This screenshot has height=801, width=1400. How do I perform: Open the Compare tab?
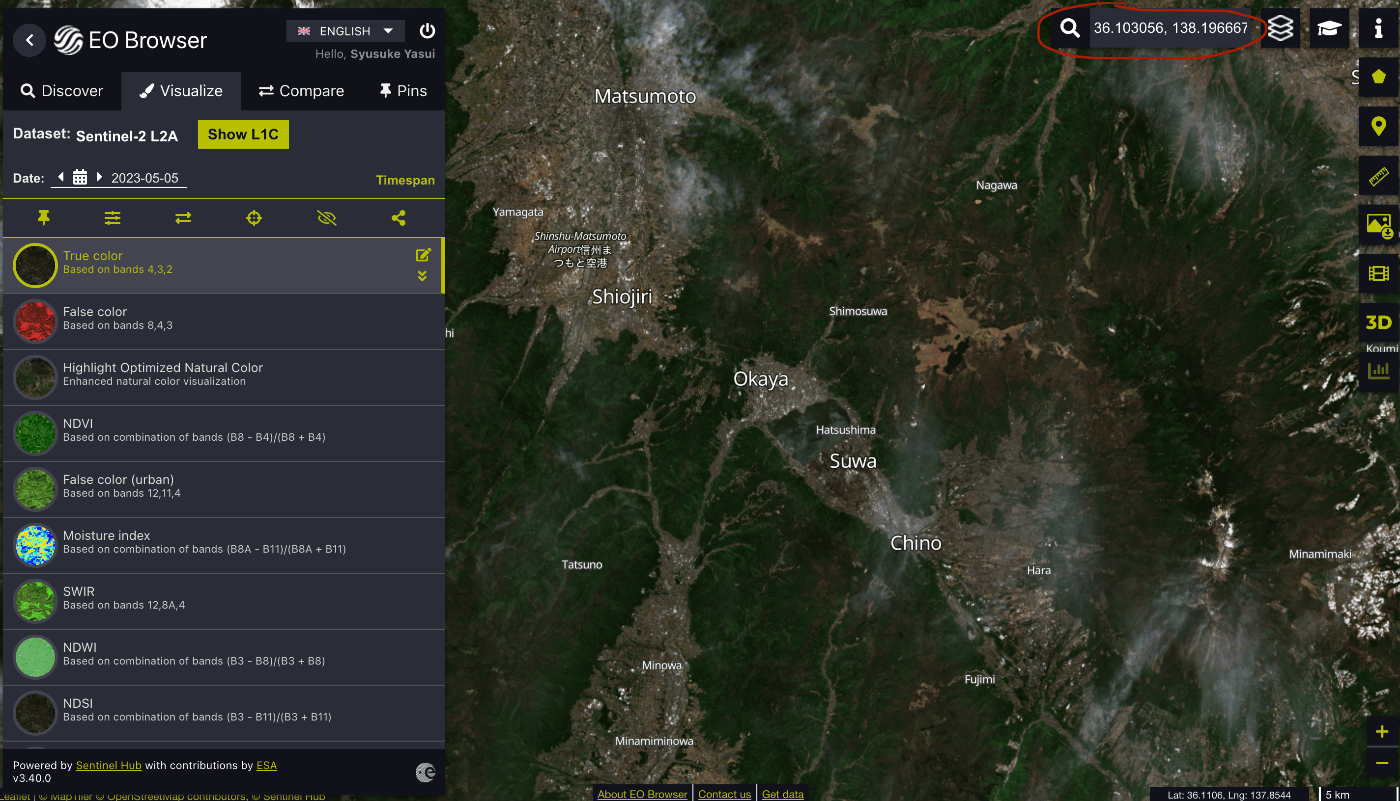click(301, 91)
